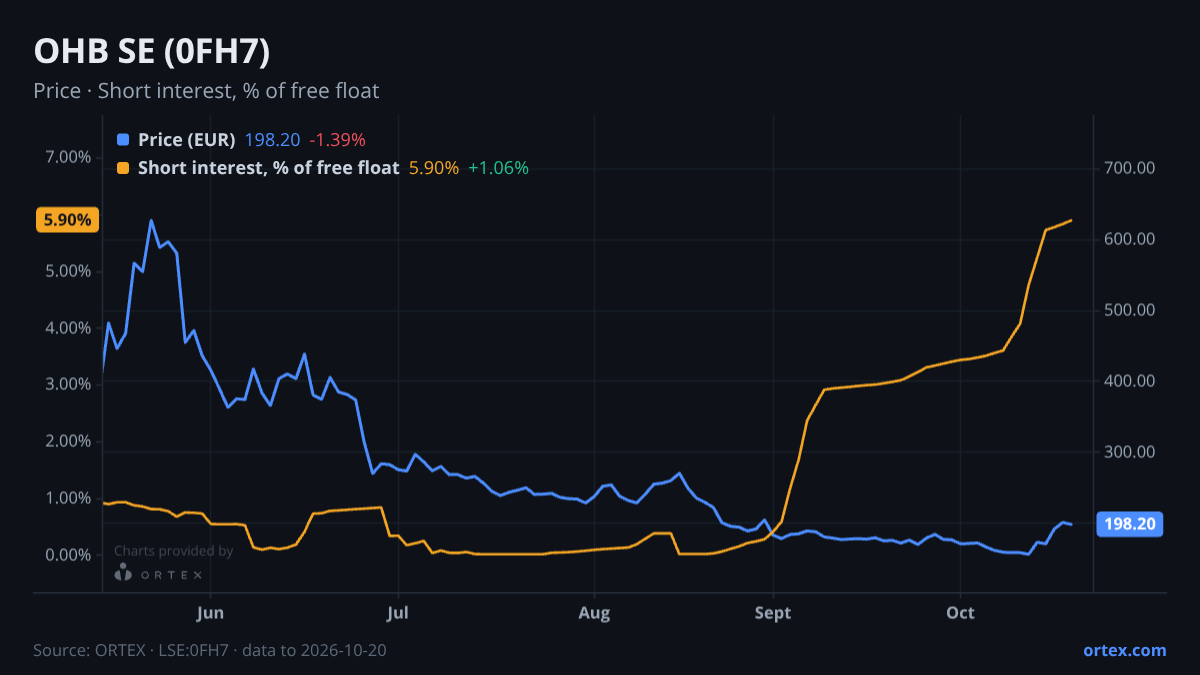Click the orange Short interest legend swatch
The height and width of the screenshot is (675, 1200).
(123, 168)
